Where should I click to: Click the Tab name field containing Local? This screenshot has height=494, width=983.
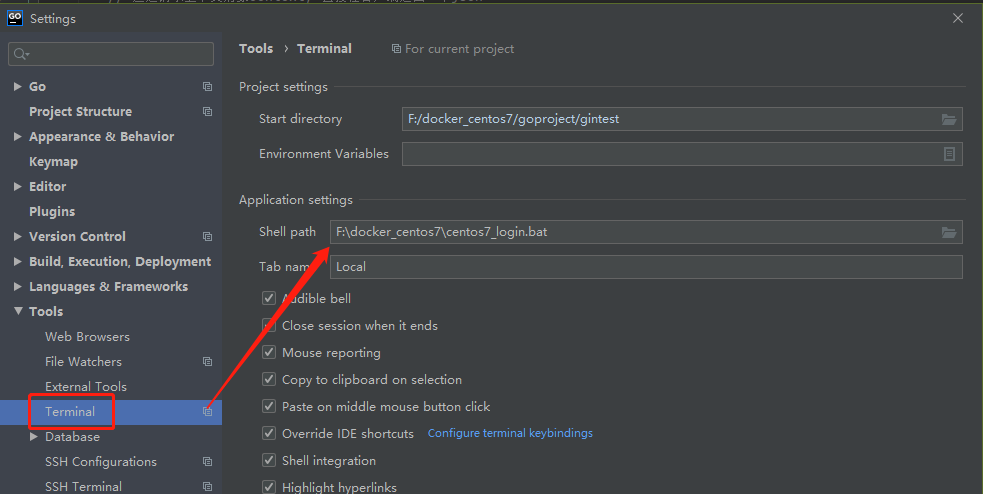click(646, 267)
